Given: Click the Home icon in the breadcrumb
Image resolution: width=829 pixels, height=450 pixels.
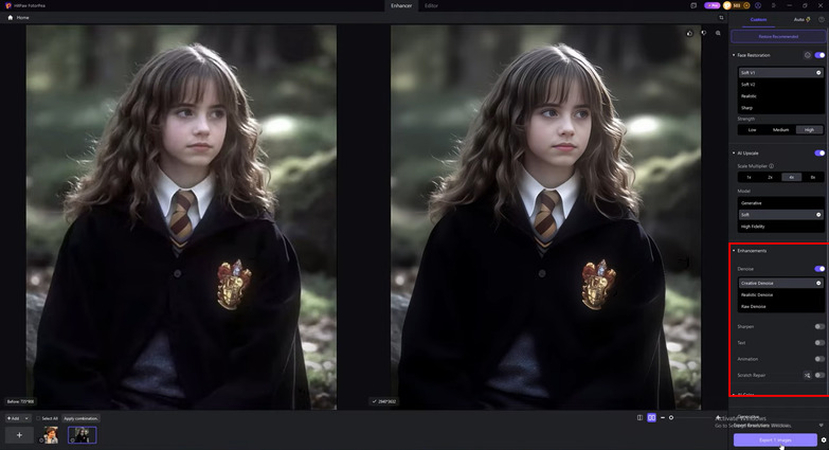Looking at the screenshot, I should coord(10,17).
